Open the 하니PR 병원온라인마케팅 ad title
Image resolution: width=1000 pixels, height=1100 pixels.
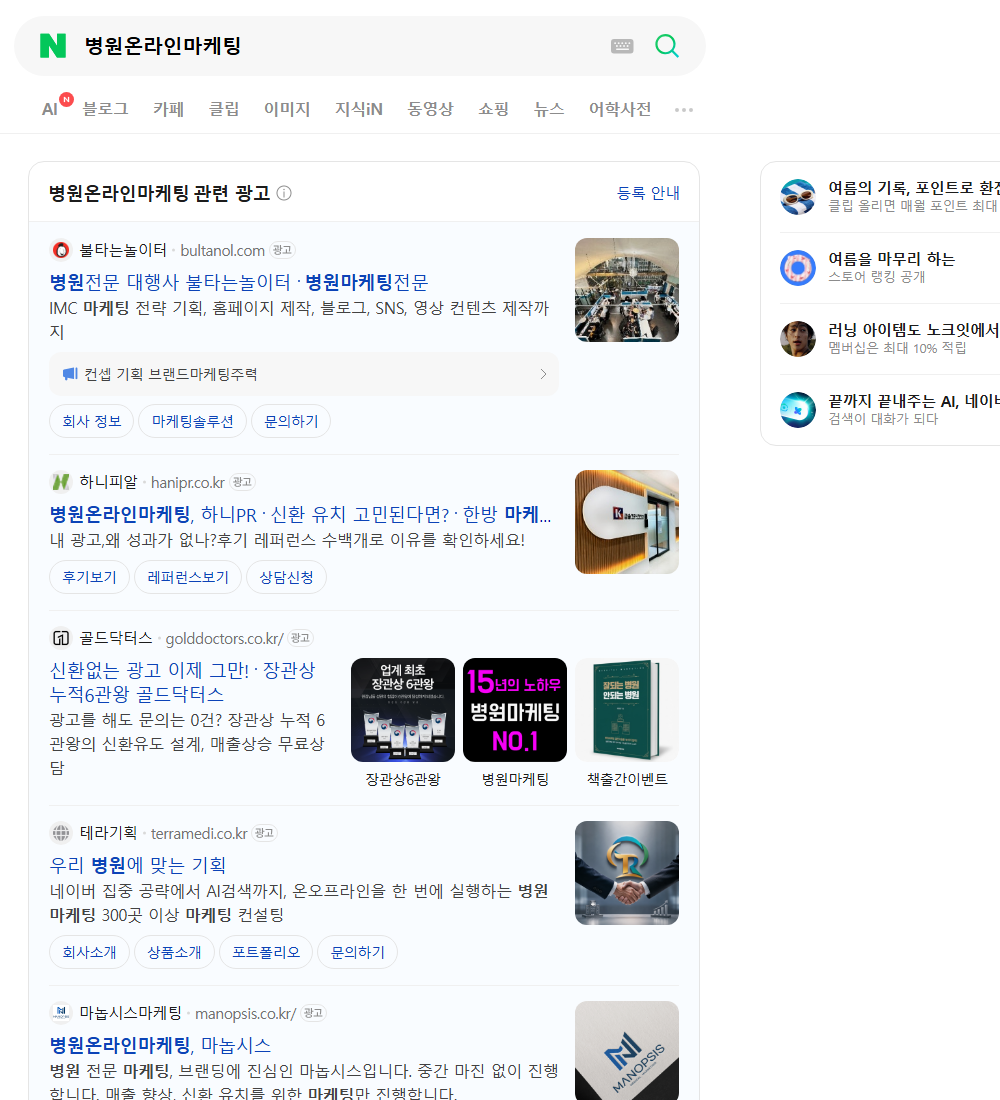click(300, 514)
